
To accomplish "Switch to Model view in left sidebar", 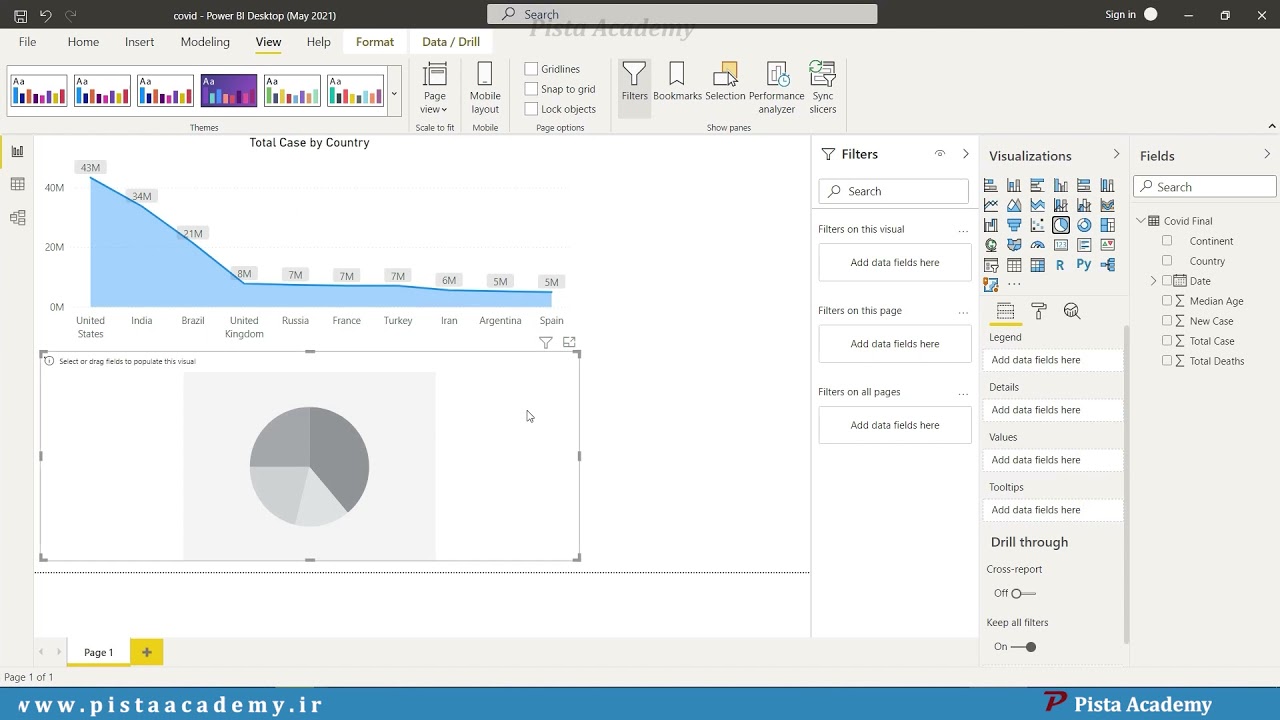I will click(17, 217).
